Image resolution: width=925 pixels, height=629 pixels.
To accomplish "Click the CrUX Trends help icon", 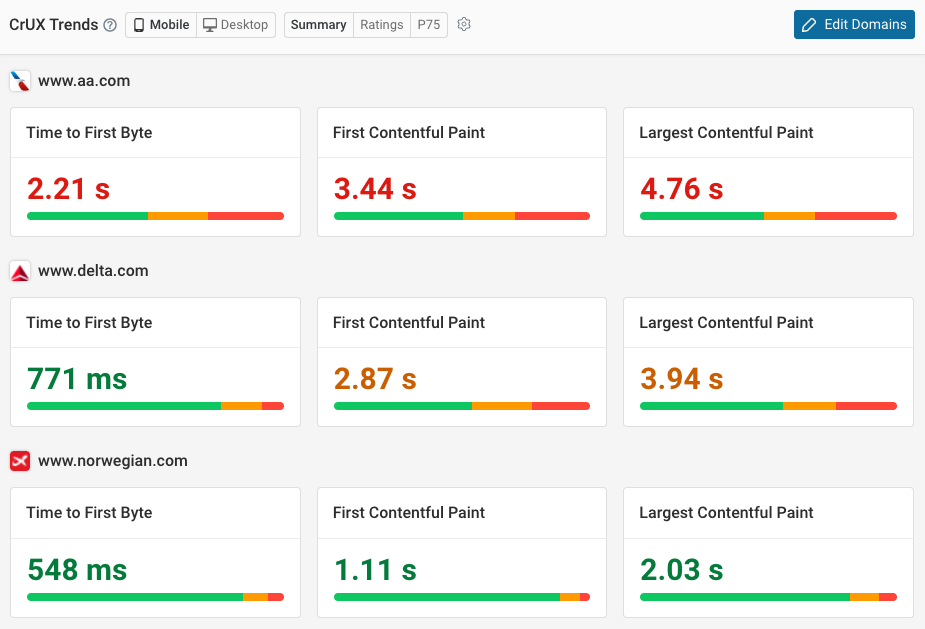I will coord(108,25).
